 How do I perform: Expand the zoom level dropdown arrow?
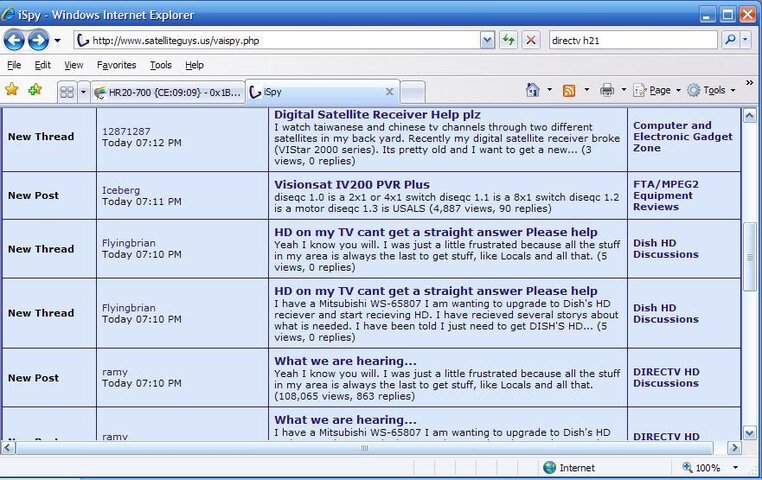pyautogui.click(x=735, y=467)
